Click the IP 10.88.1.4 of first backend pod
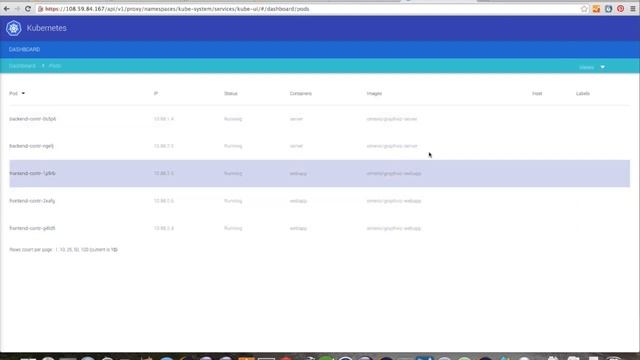640x360 pixels. (x=164, y=119)
